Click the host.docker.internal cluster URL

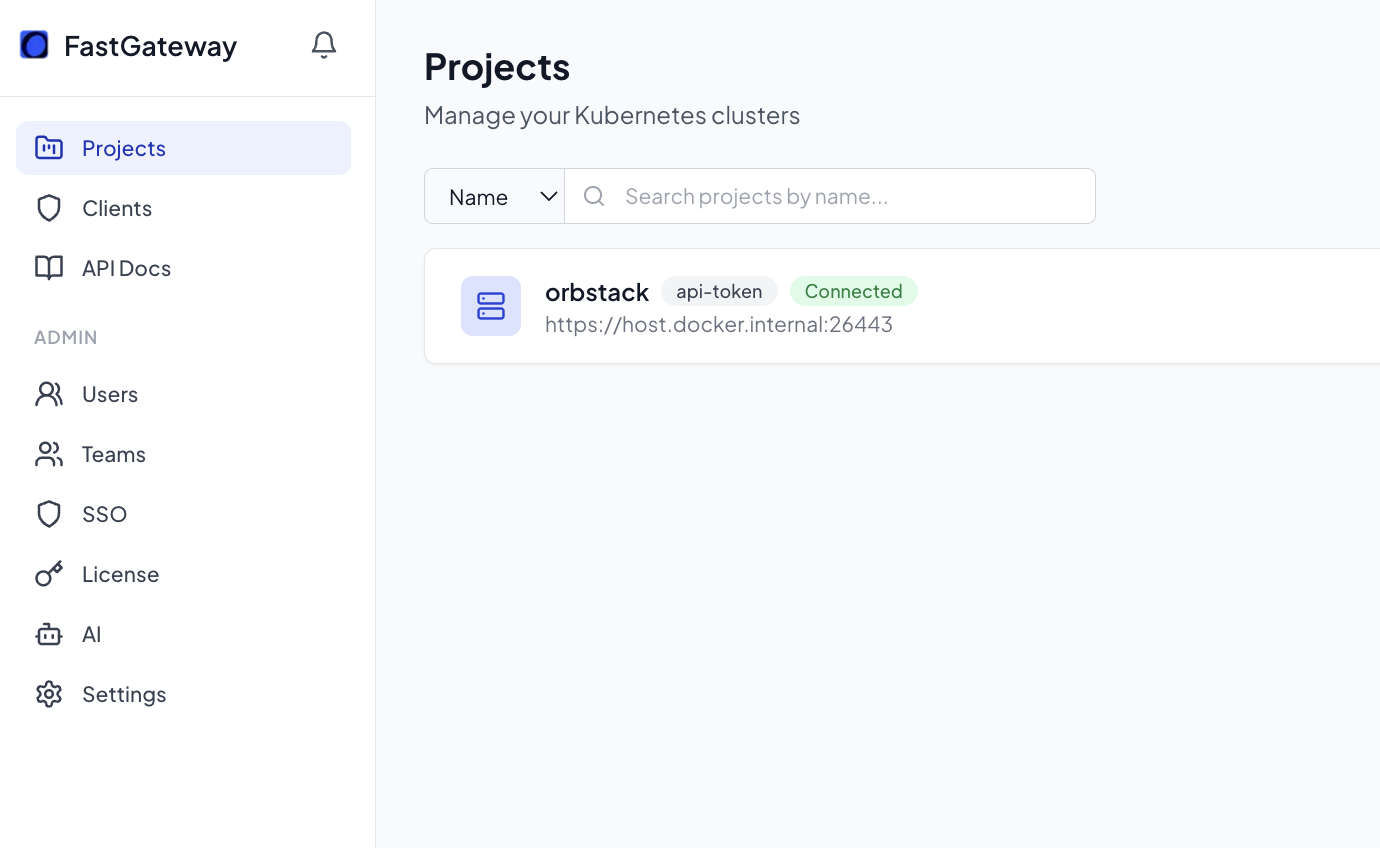719,324
